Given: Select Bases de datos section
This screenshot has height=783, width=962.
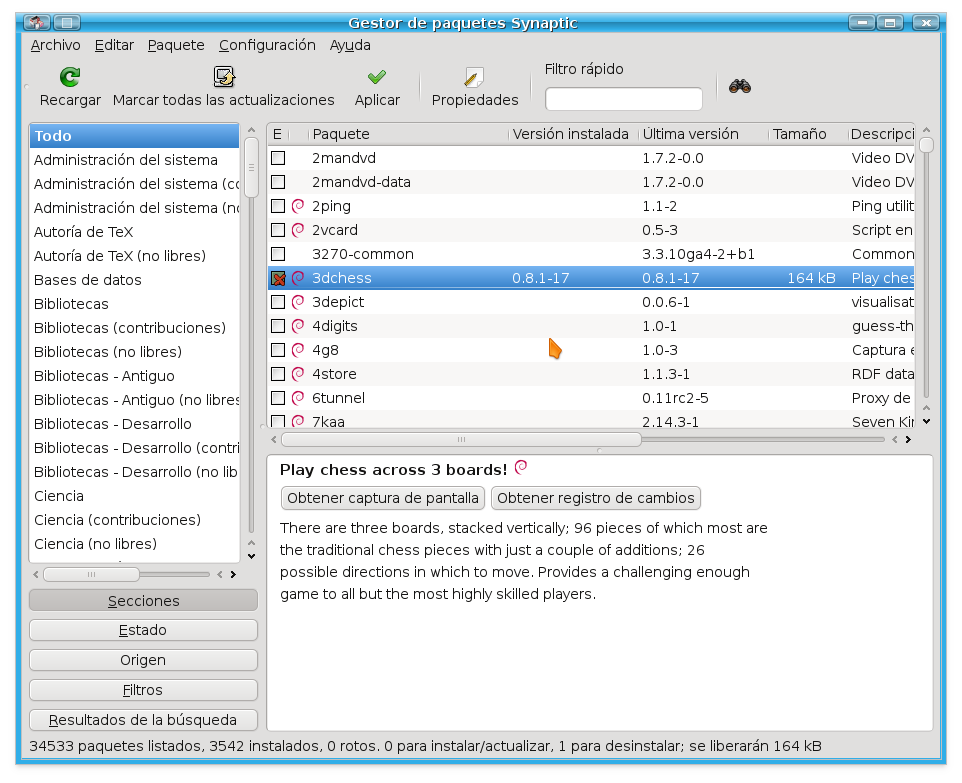Looking at the screenshot, I should pos(134,280).
